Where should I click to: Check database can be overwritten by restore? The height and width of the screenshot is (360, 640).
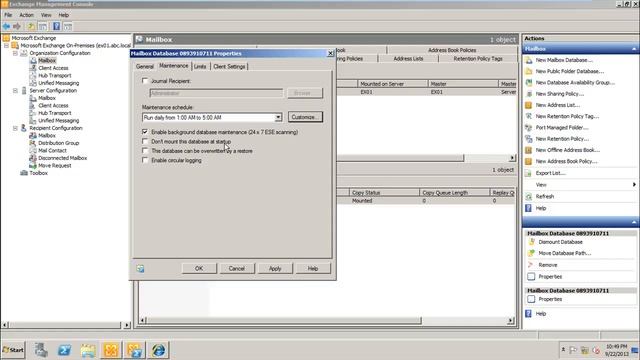pyautogui.click(x=145, y=151)
